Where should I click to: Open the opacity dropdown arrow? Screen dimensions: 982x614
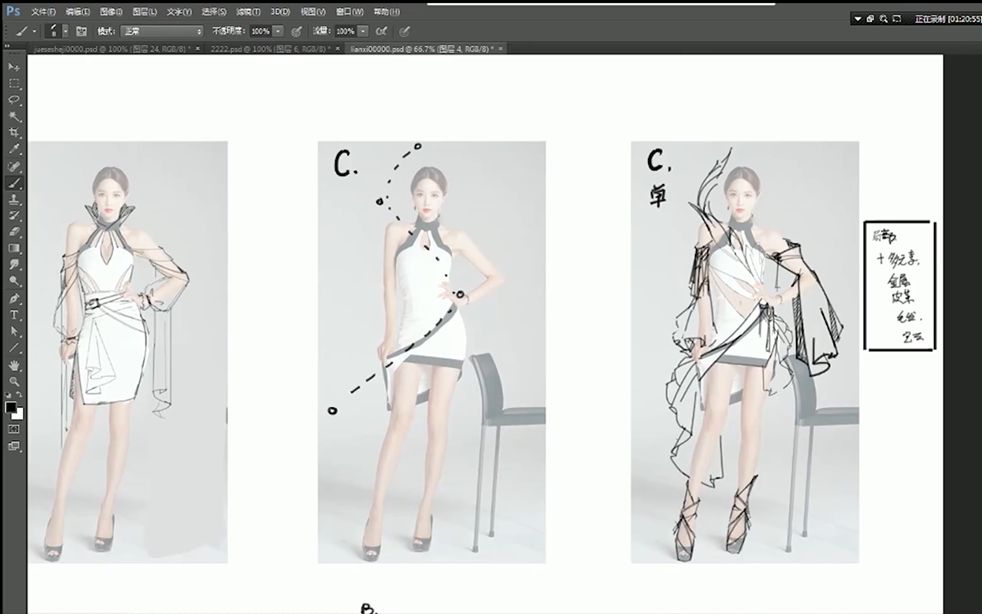pos(278,31)
